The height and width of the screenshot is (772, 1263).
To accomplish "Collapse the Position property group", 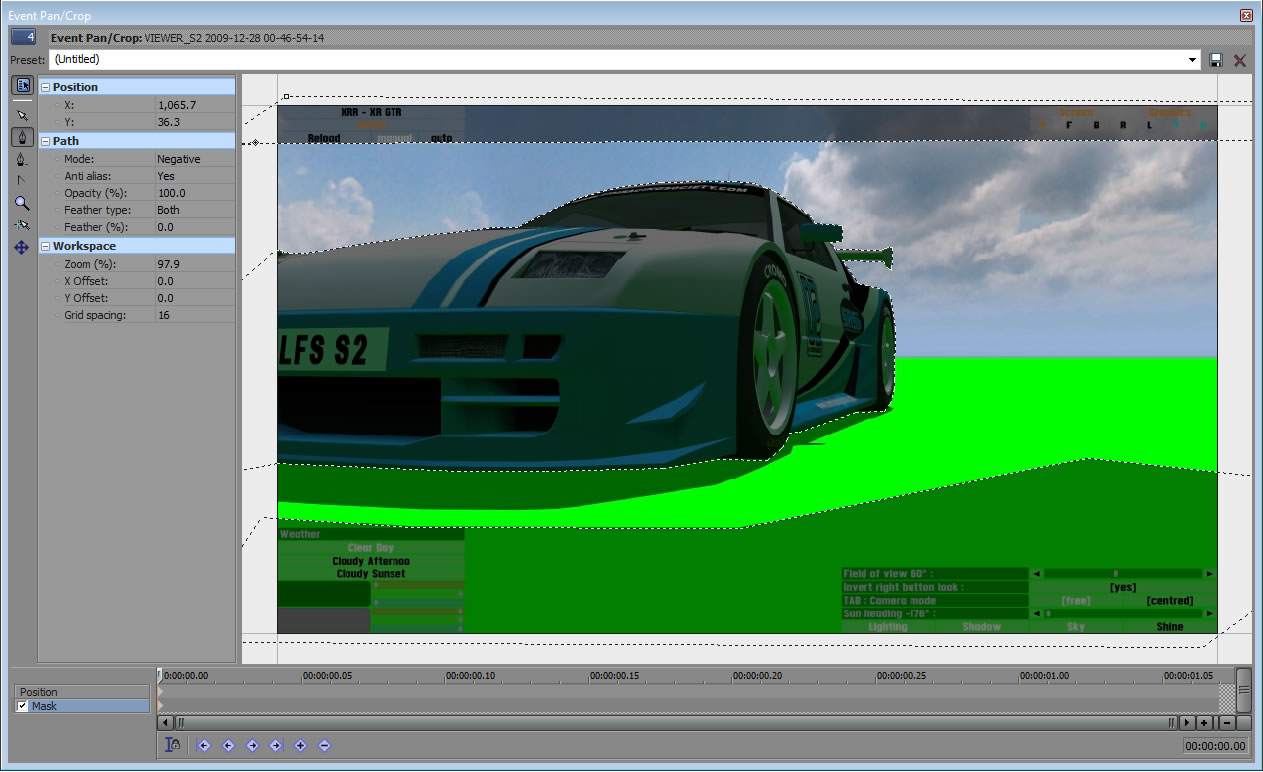I will pyautogui.click(x=45, y=87).
